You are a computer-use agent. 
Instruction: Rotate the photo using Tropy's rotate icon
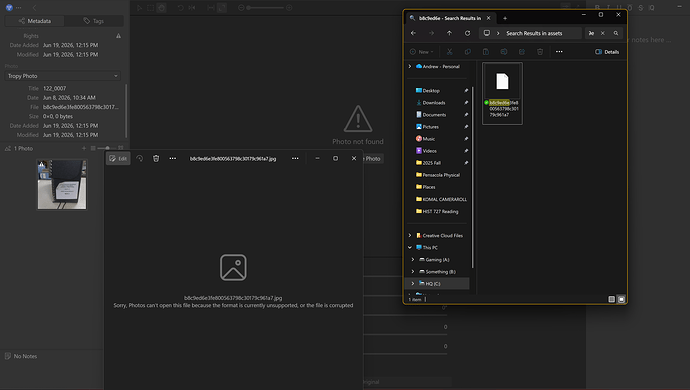click(x=180, y=7)
